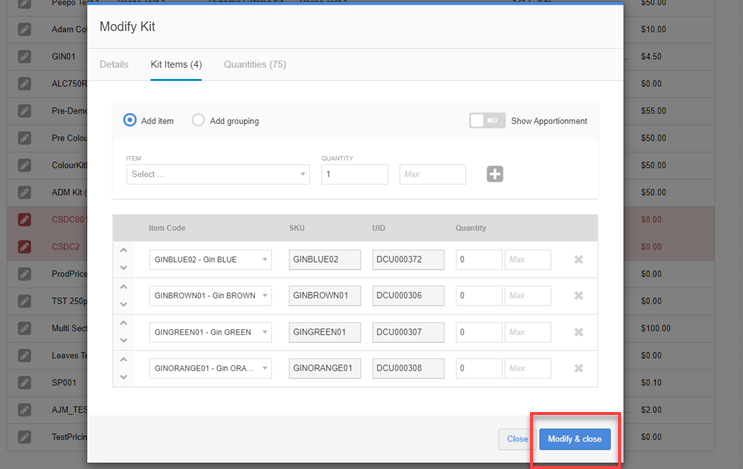Move GINORANGE01 row up
This screenshot has height=469, width=743.
pos(124,359)
